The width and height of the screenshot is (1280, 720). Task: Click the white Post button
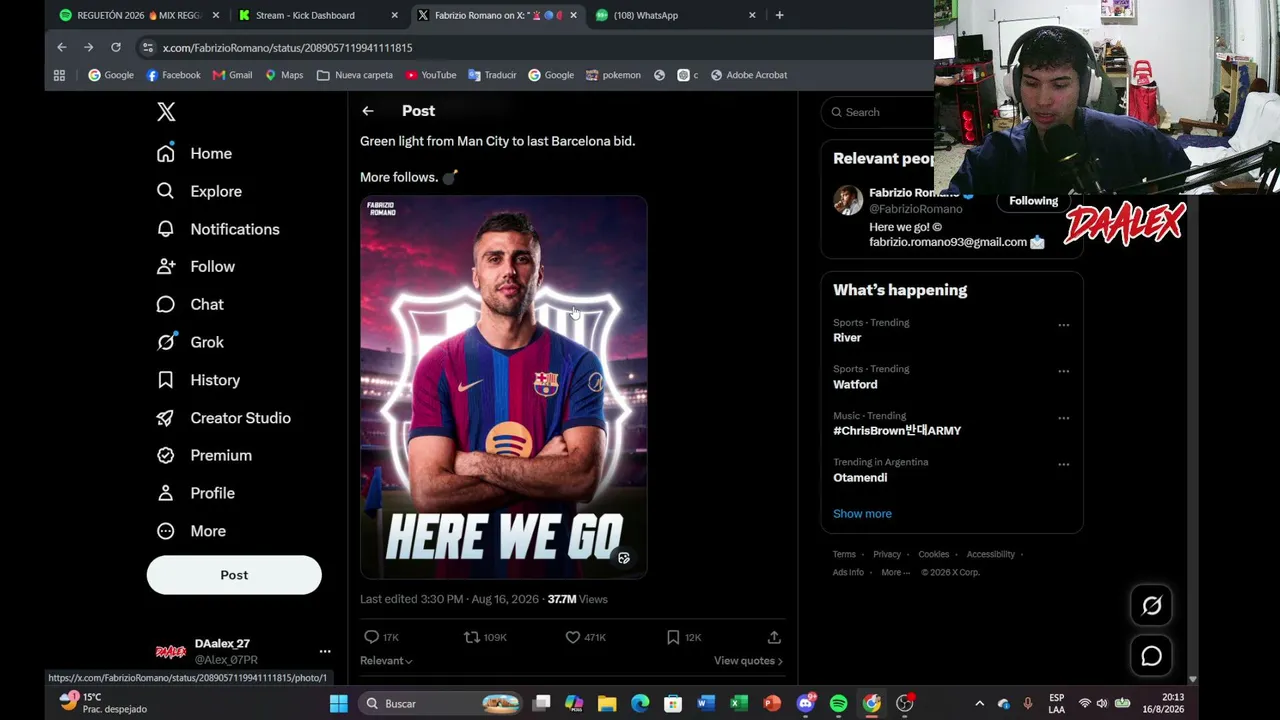pyautogui.click(x=234, y=575)
